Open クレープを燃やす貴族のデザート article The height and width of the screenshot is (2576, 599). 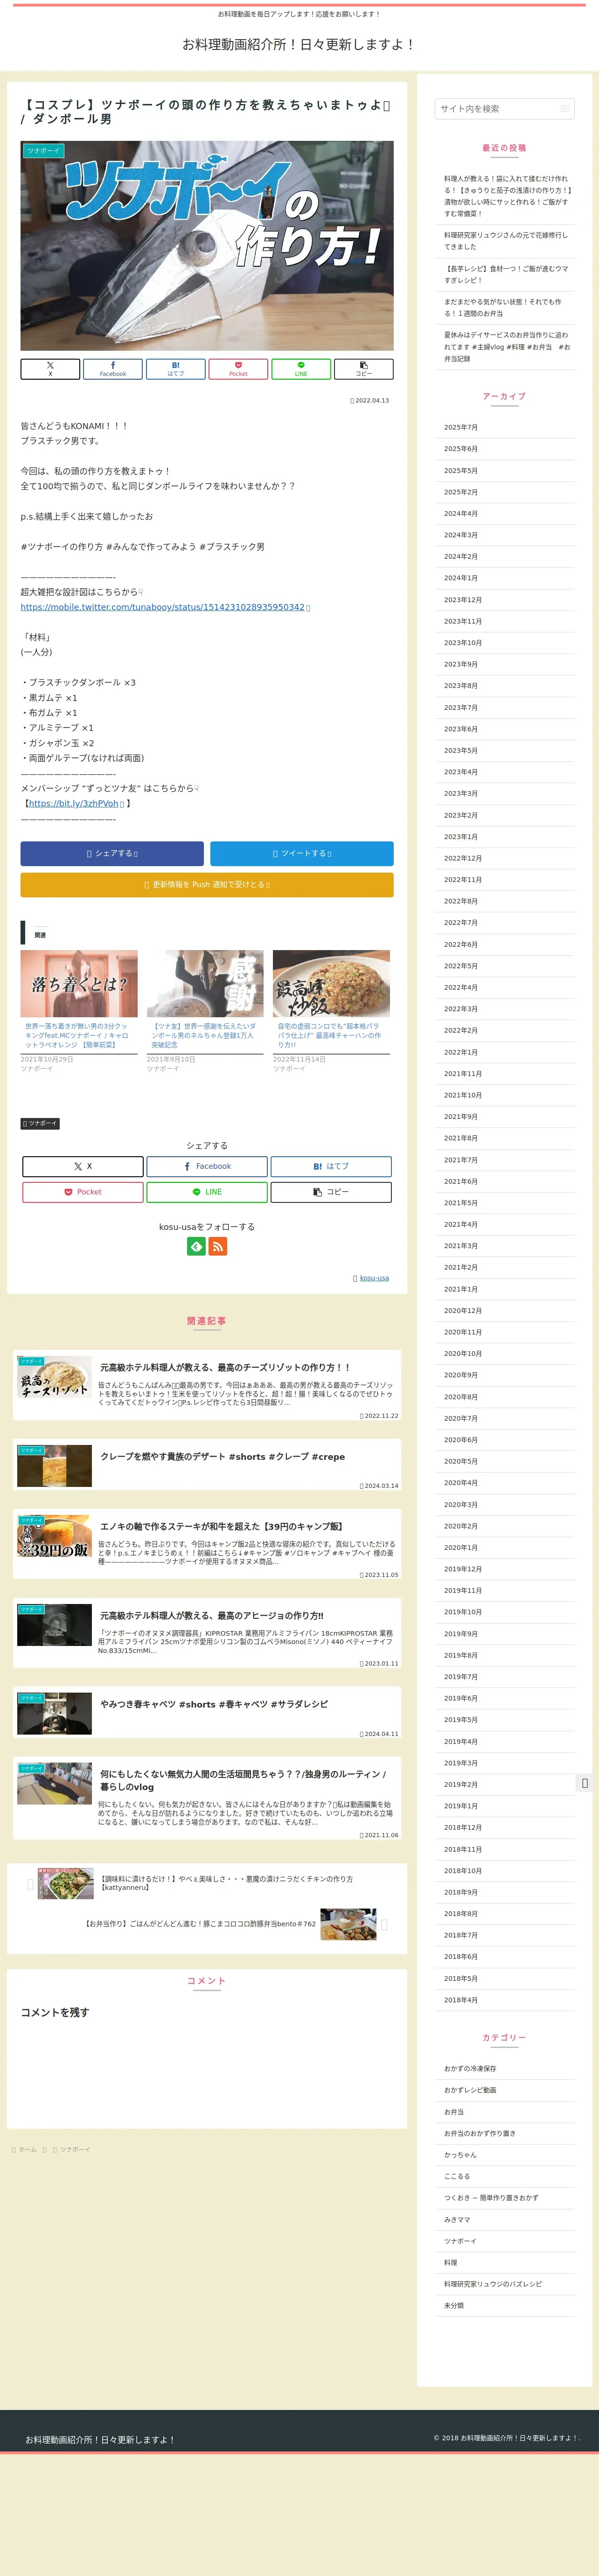[207, 1465]
